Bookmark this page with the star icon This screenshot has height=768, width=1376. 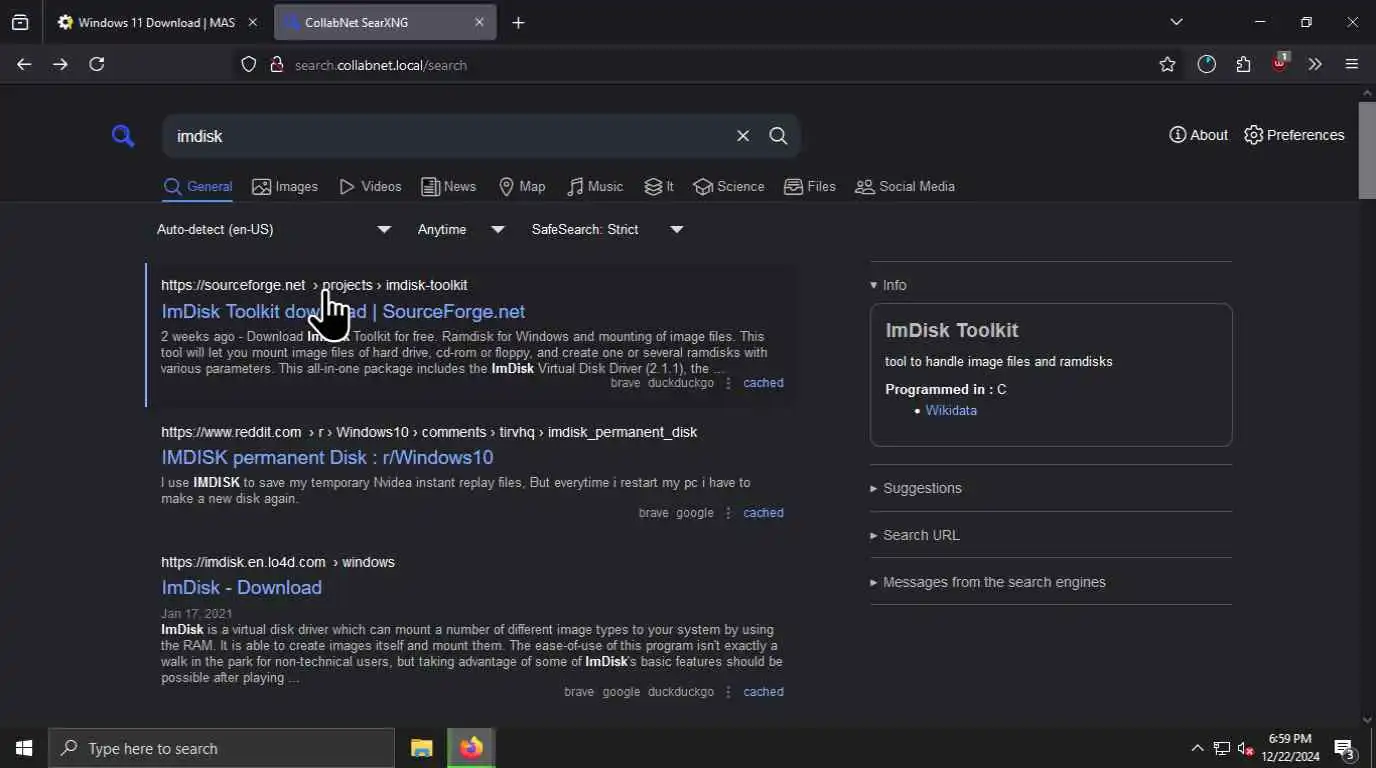1167,64
